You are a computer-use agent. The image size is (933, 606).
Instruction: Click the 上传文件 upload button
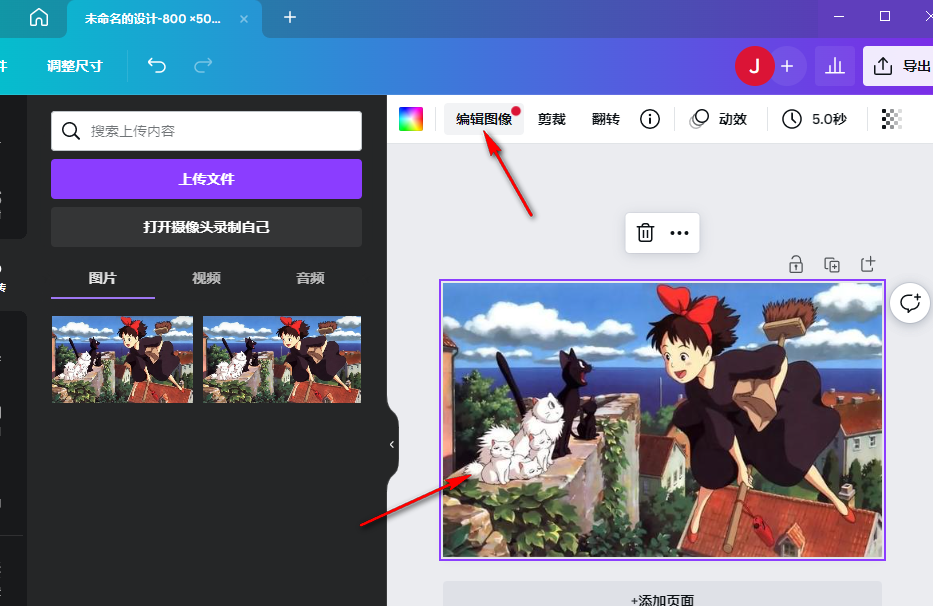click(x=205, y=179)
